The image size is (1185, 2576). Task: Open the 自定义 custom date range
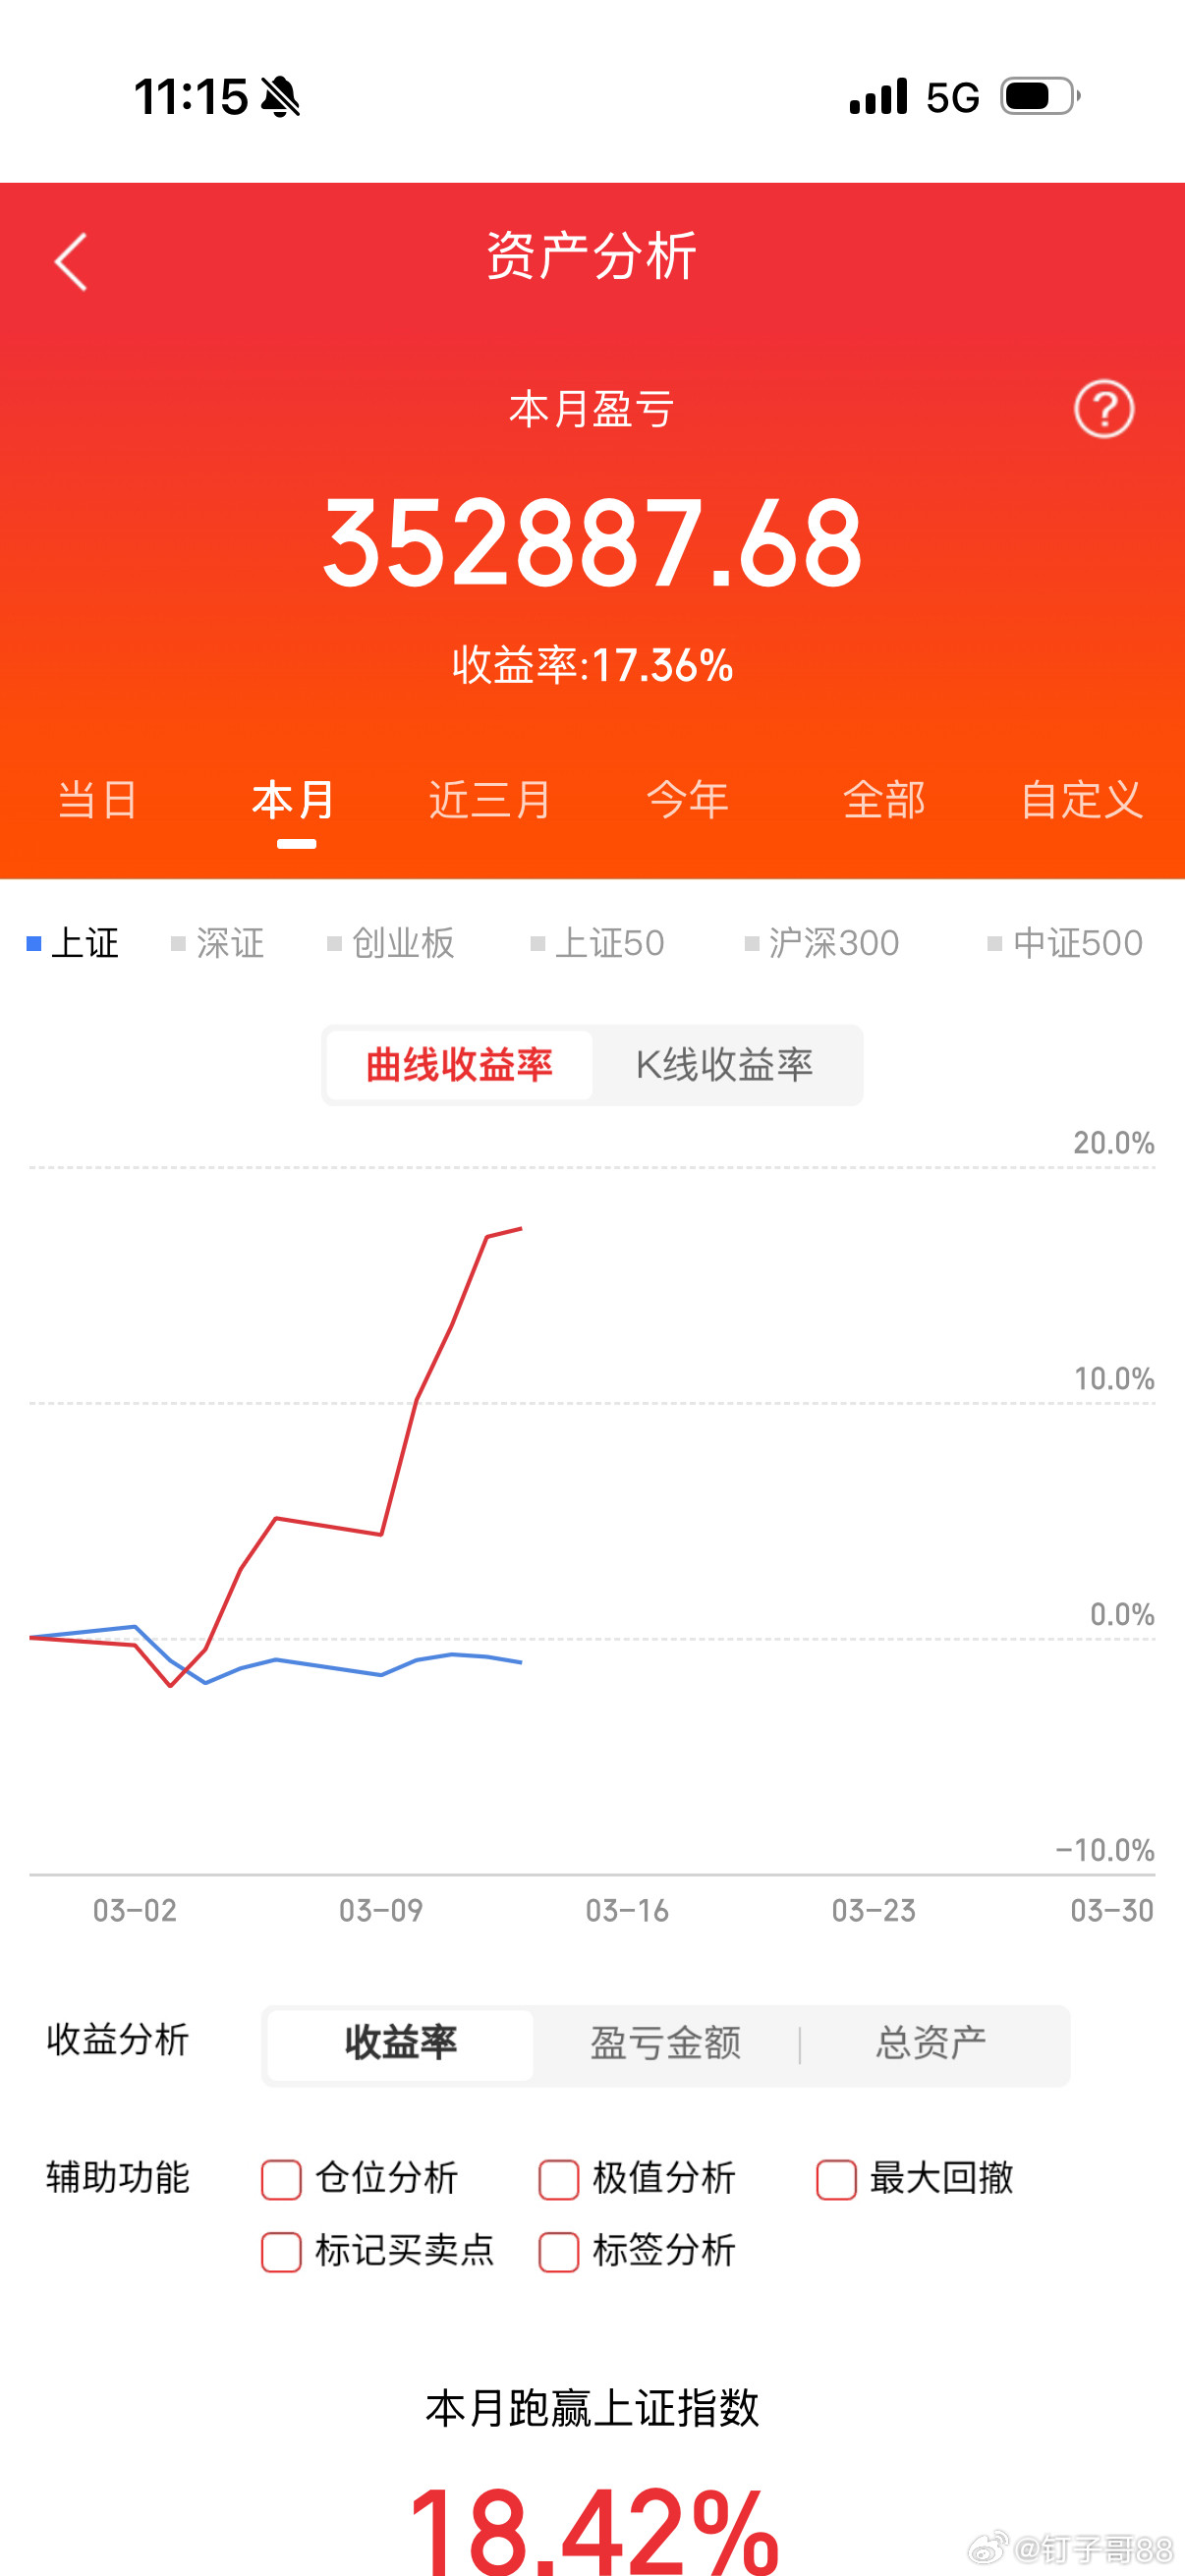pos(1083,800)
